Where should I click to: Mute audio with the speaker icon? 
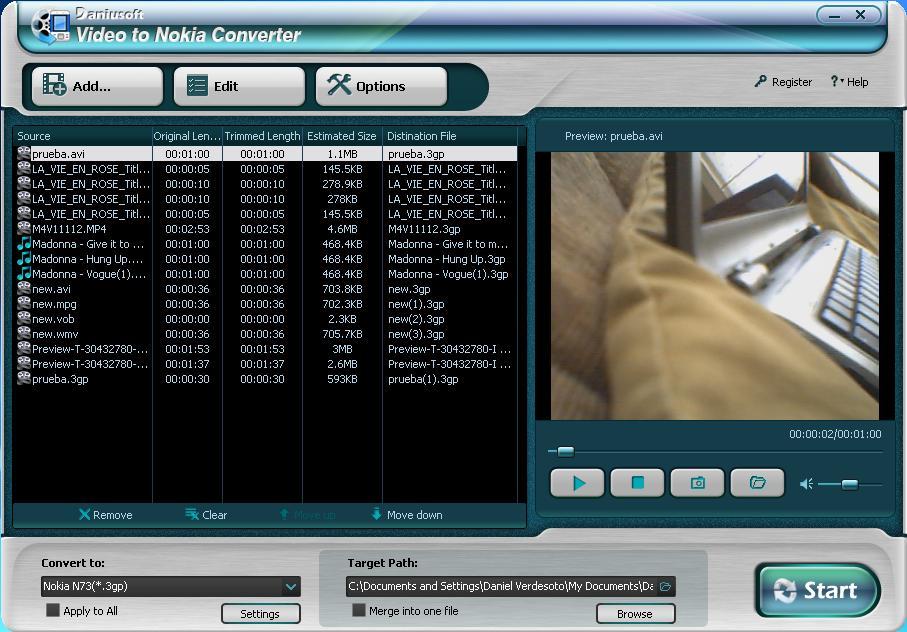(806, 484)
